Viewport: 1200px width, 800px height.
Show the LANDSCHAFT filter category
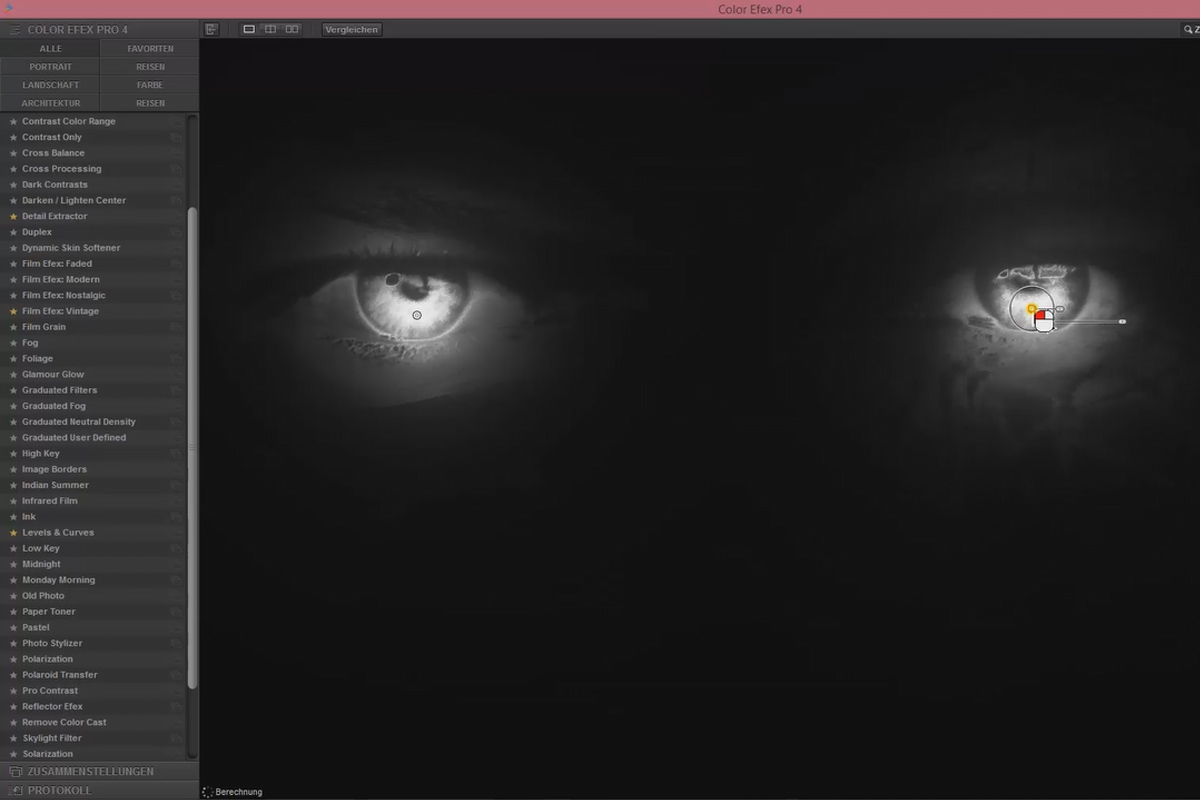tap(50, 85)
